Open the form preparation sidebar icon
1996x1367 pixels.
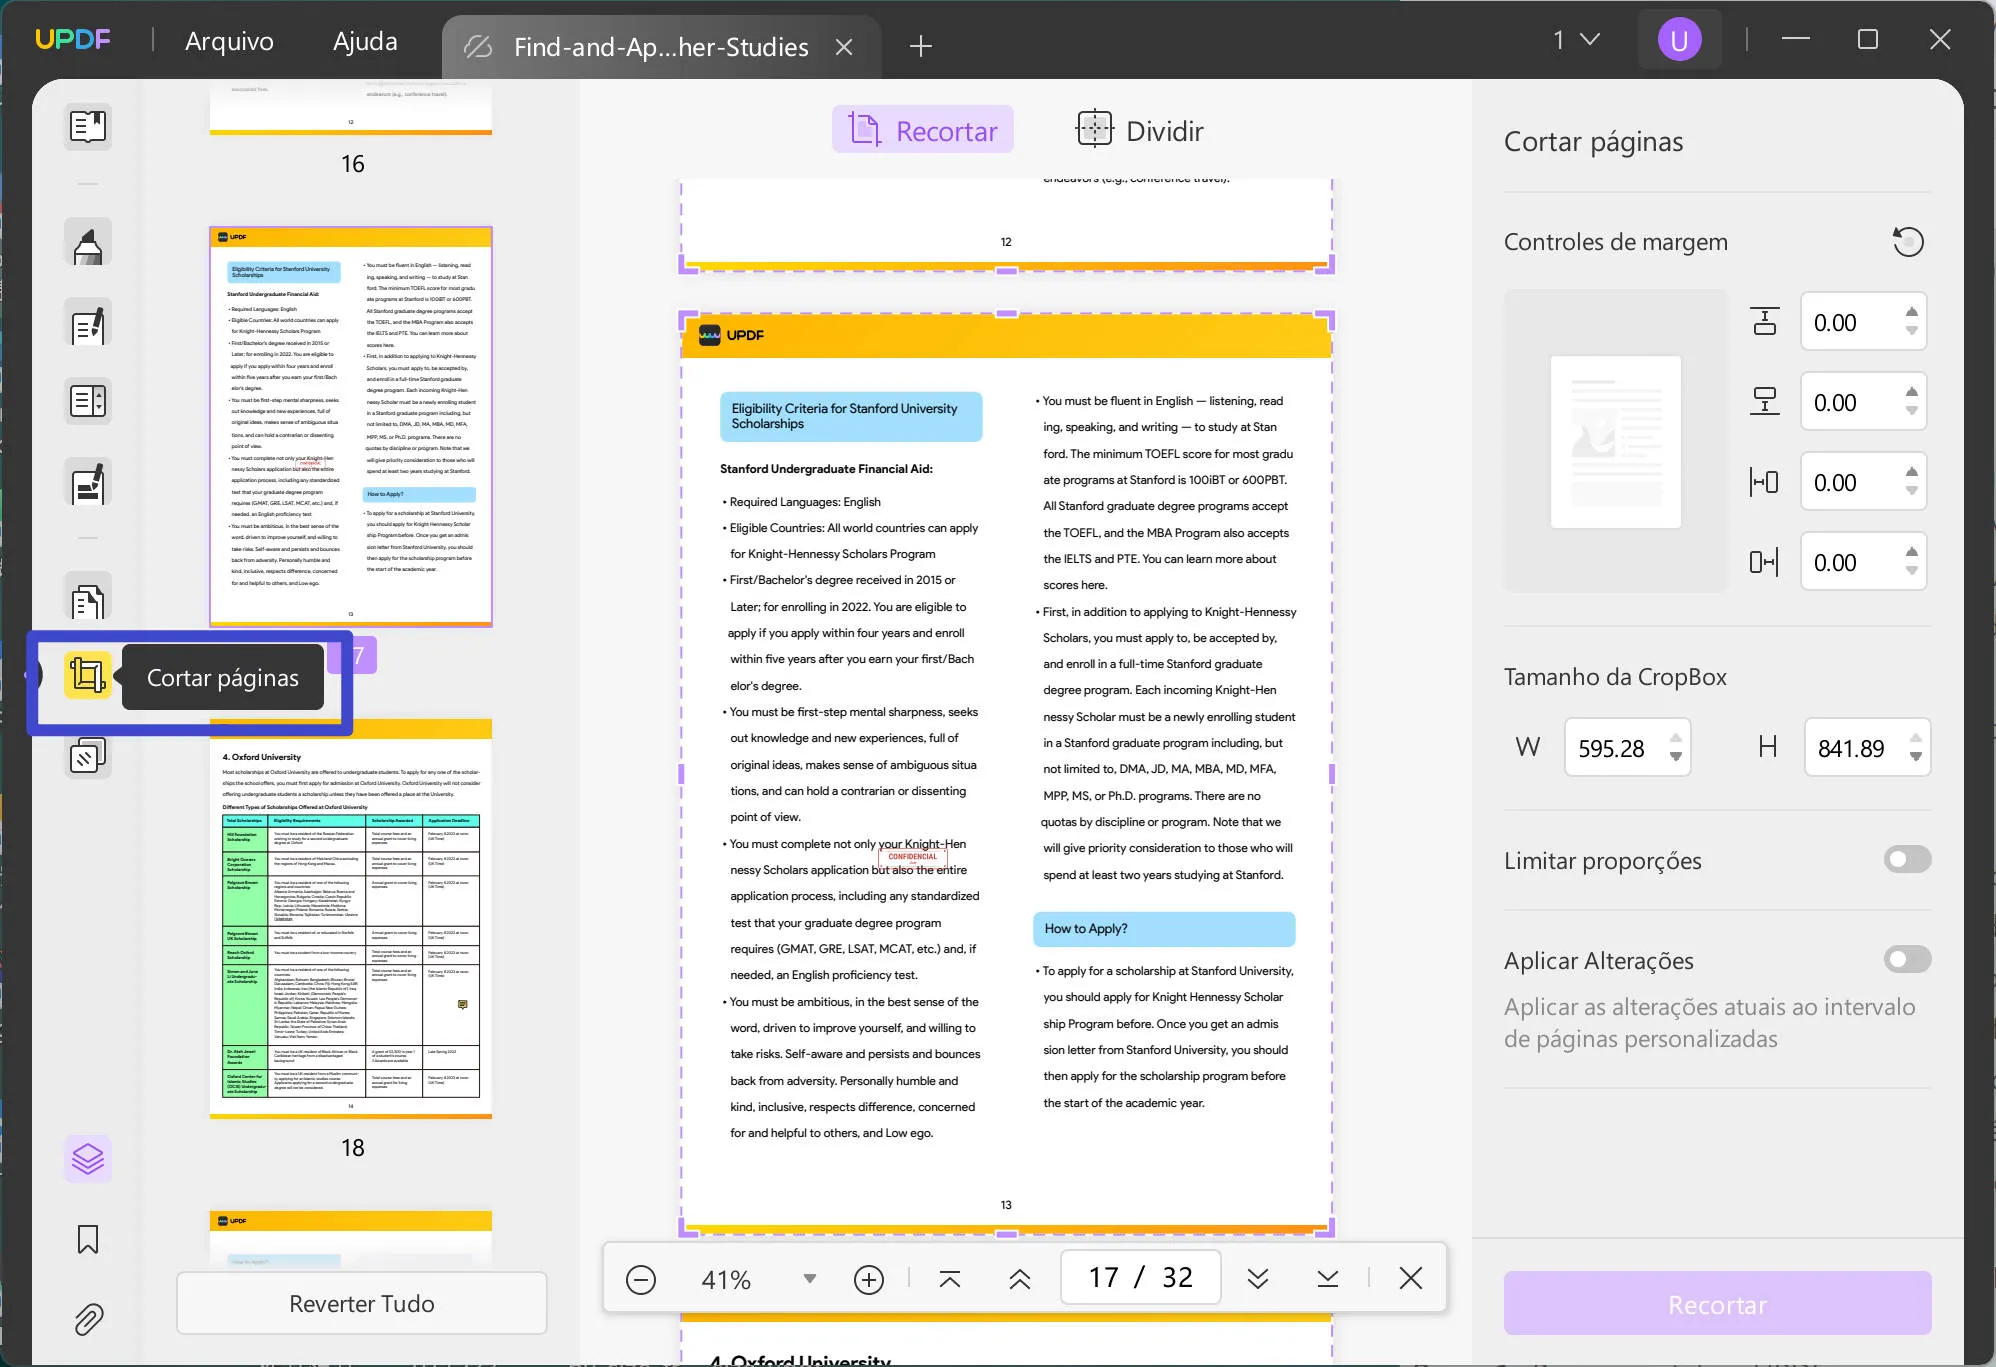[88, 401]
